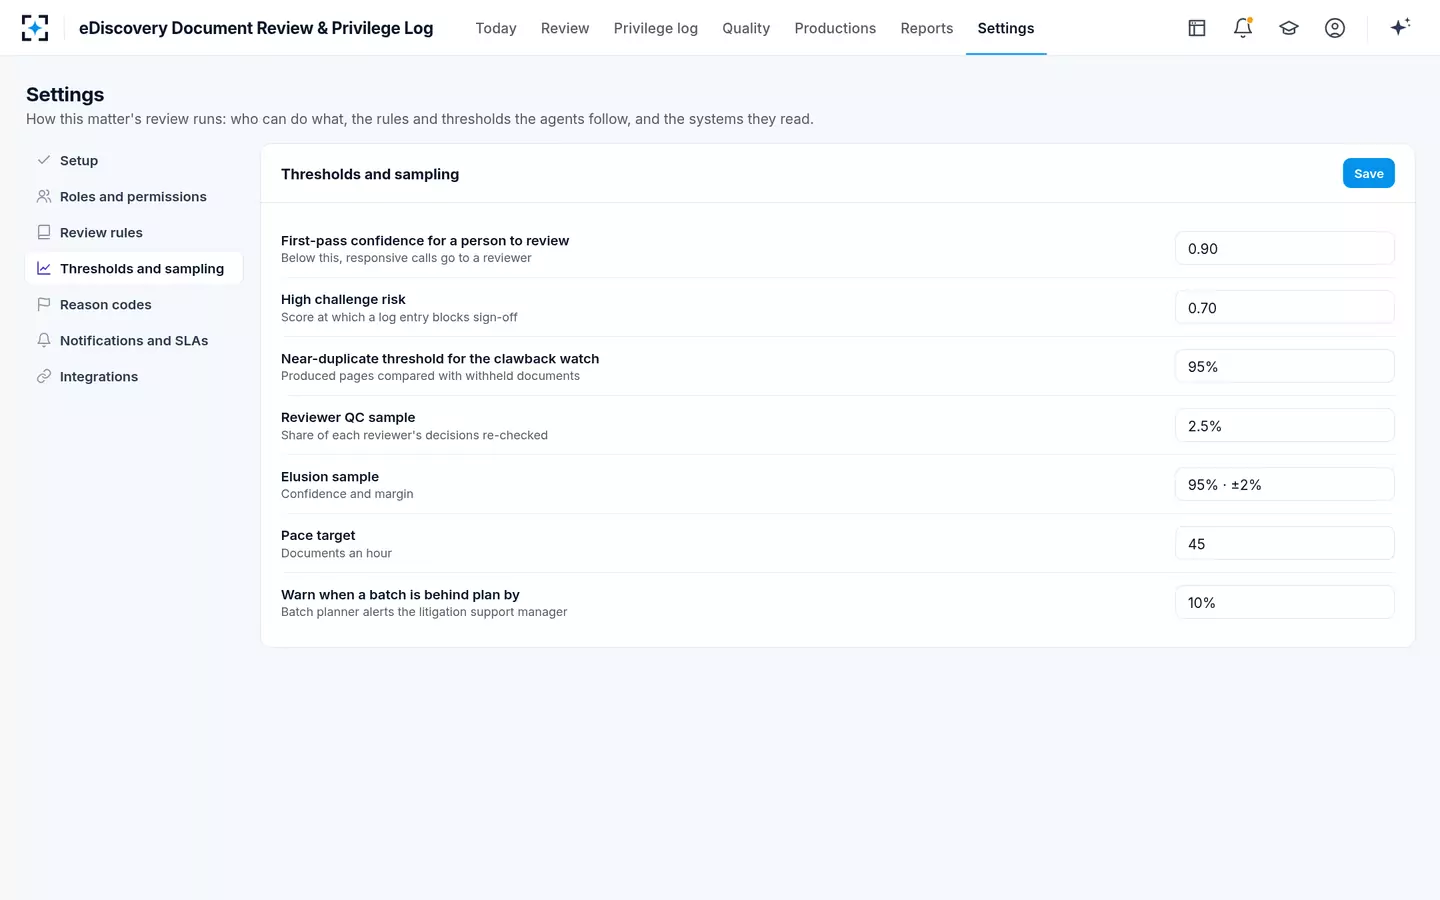1440x900 pixels.
Task: Open the layout panel icon in header
Action: tap(1197, 28)
